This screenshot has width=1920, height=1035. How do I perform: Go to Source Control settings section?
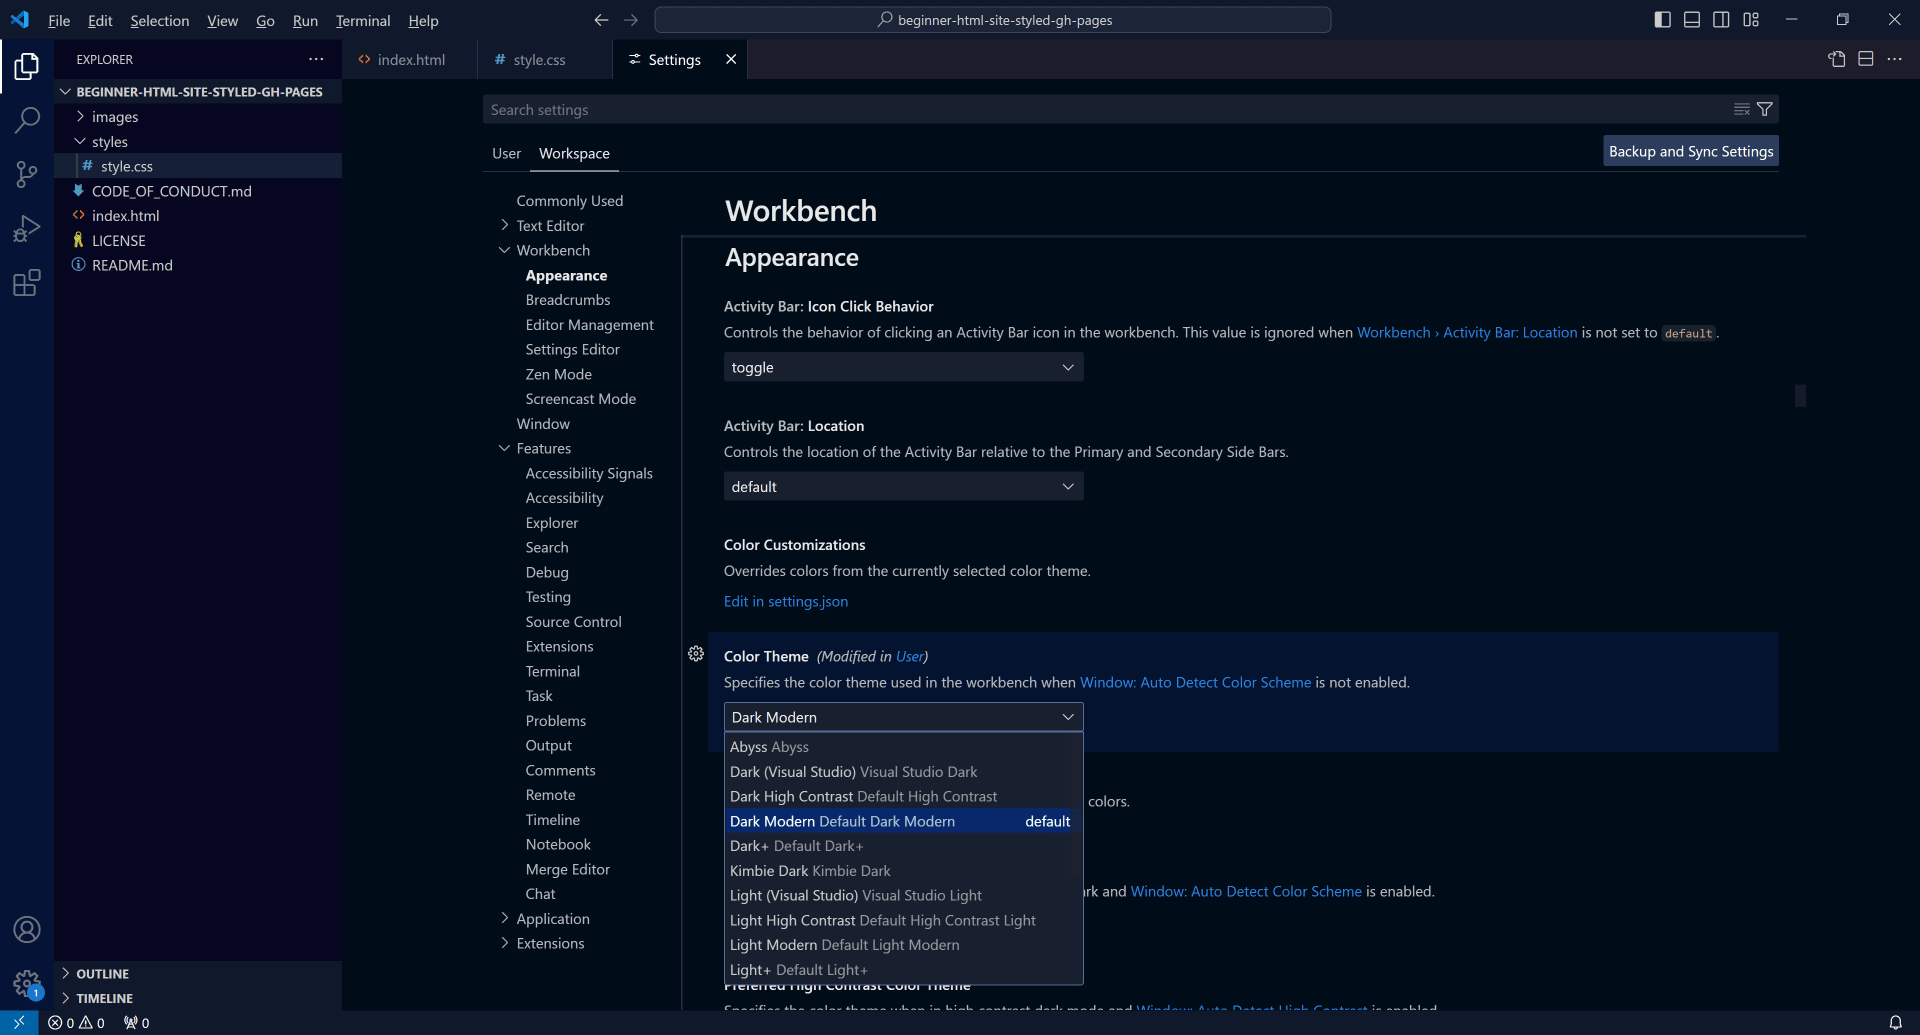click(574, 622)
